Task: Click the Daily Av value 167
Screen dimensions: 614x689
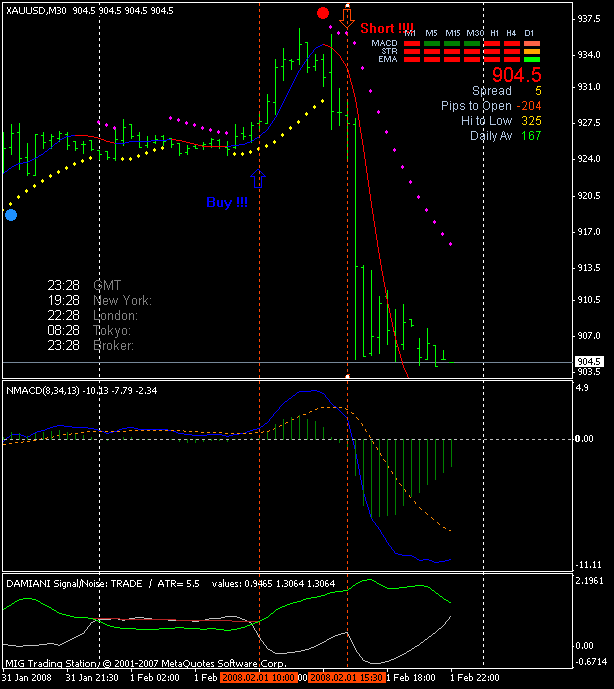Action: [x=531, y=136]
